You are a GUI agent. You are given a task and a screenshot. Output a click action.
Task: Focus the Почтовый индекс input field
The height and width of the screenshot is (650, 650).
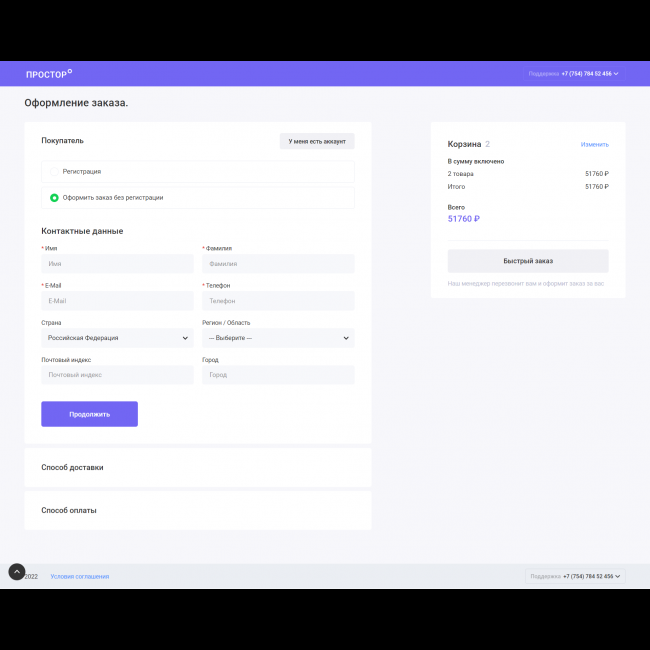[117, 375]
